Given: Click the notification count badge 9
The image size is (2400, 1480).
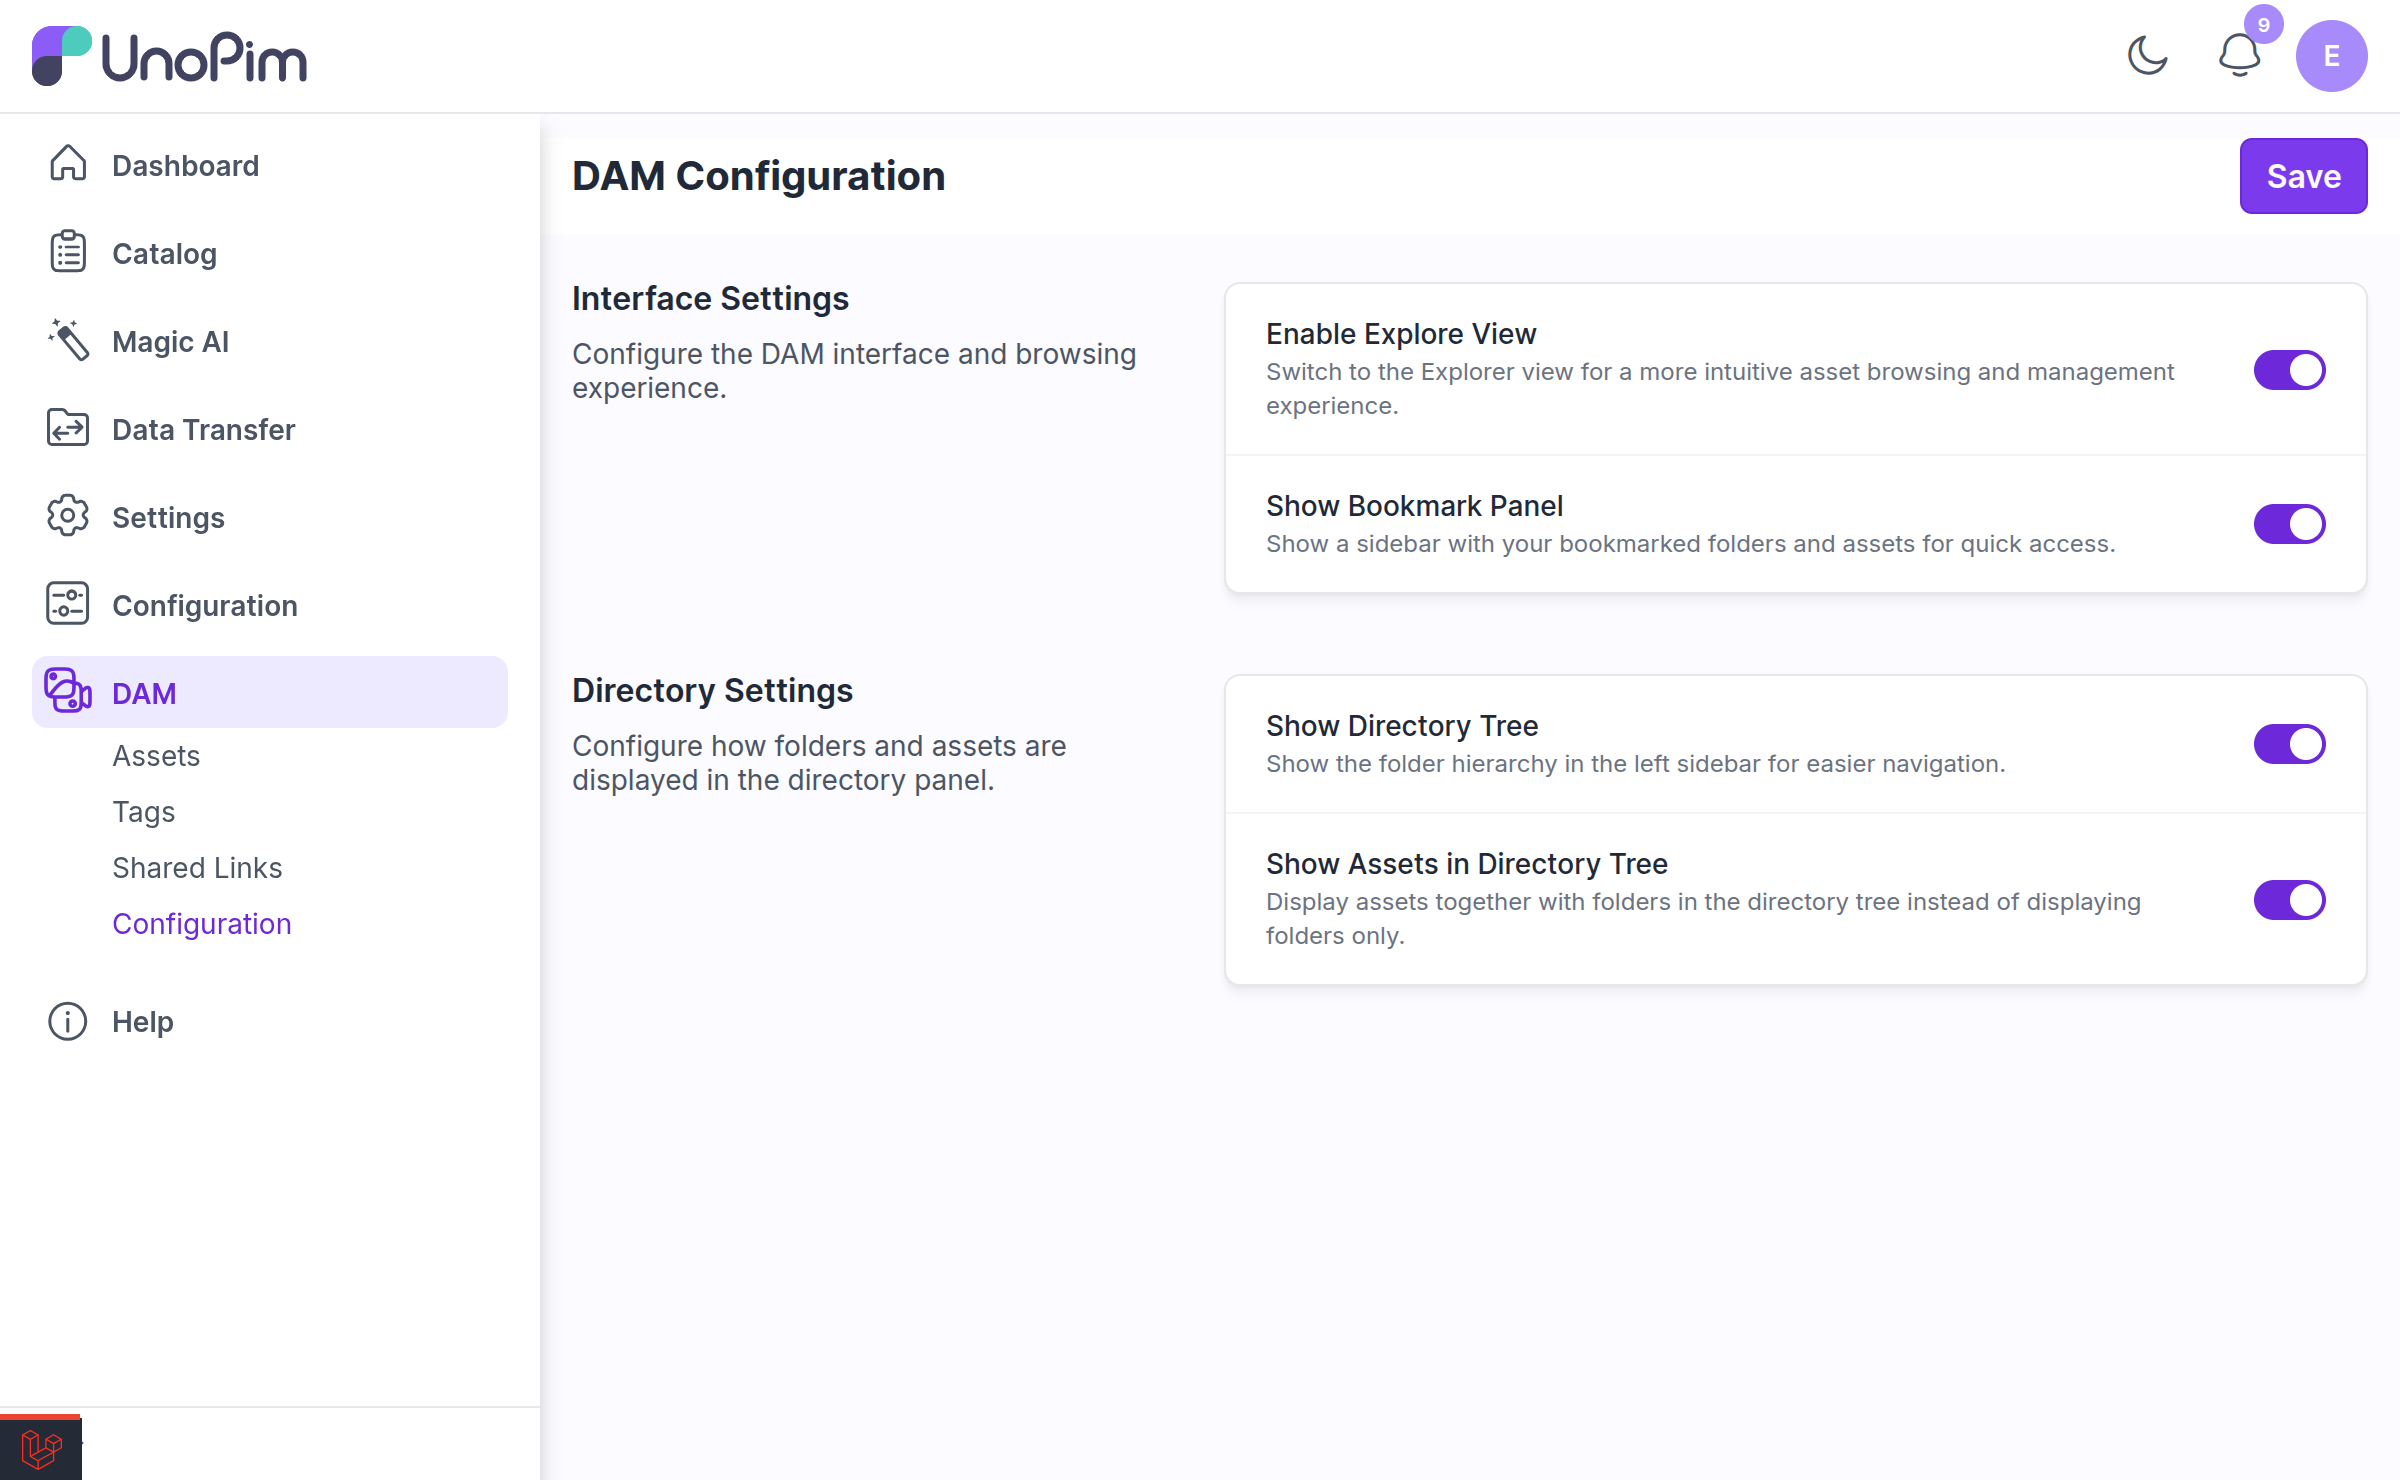Looking at the screenshot, I should click(2263, 24).
